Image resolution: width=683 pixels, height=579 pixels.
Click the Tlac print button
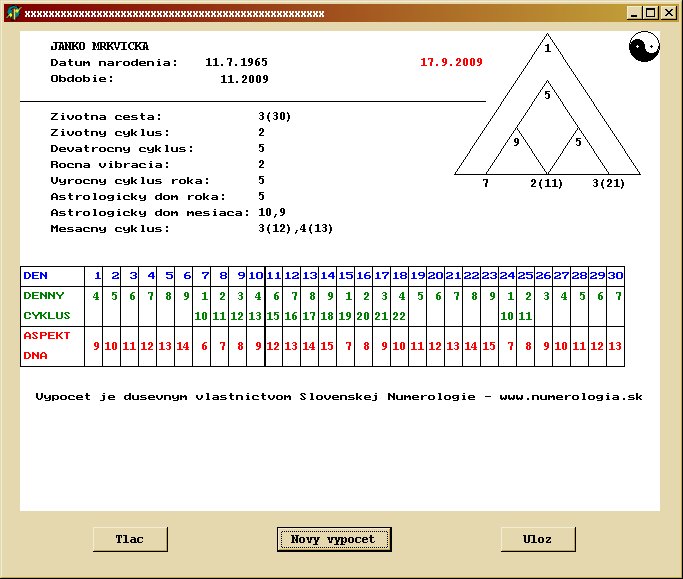130,539
